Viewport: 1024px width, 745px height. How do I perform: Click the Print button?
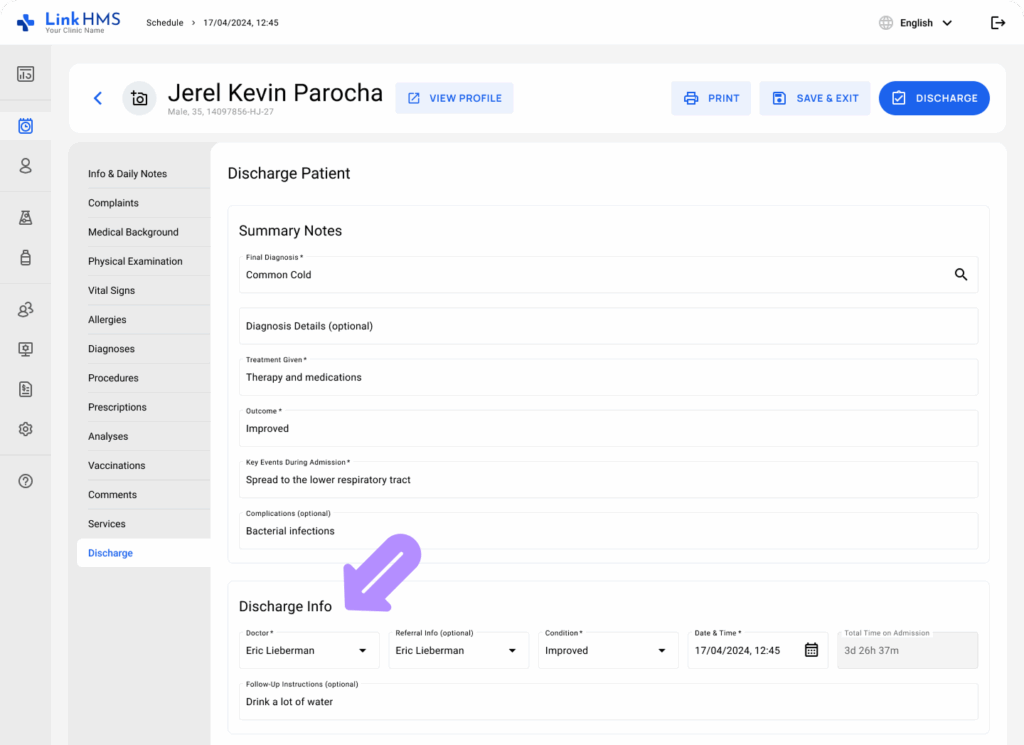711,98
